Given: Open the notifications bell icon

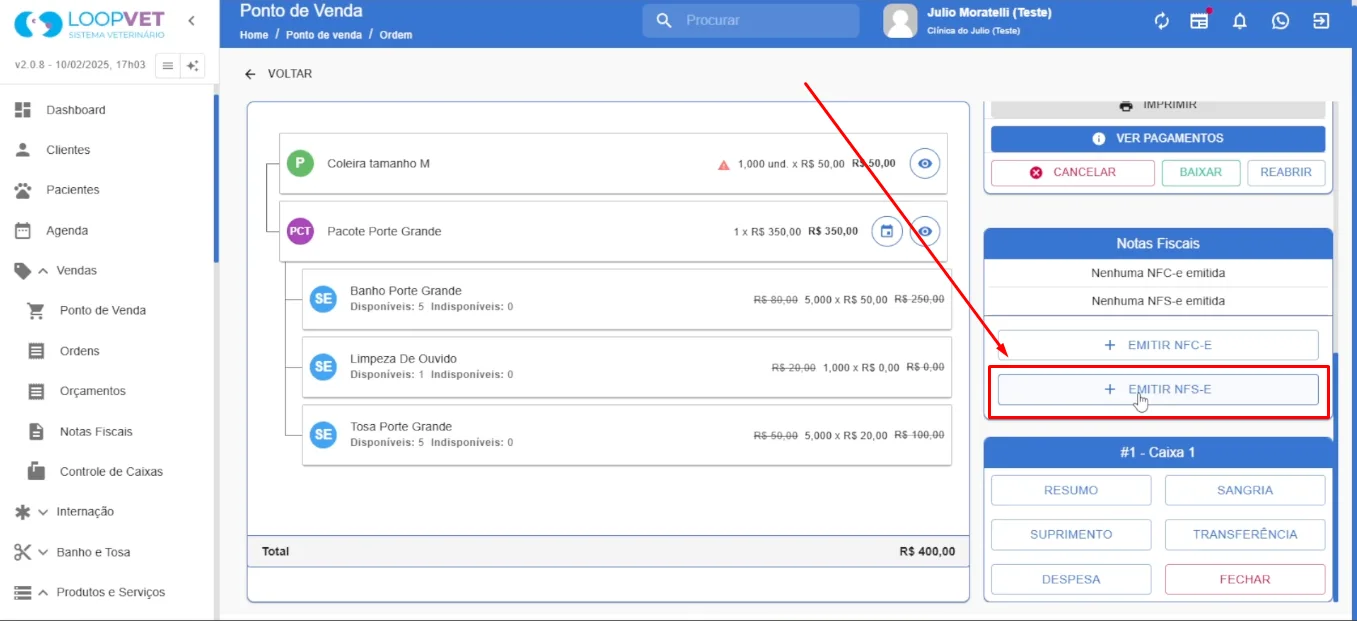Looking at the screenshot, I should pyautogui.click(x=1240, y=21).
